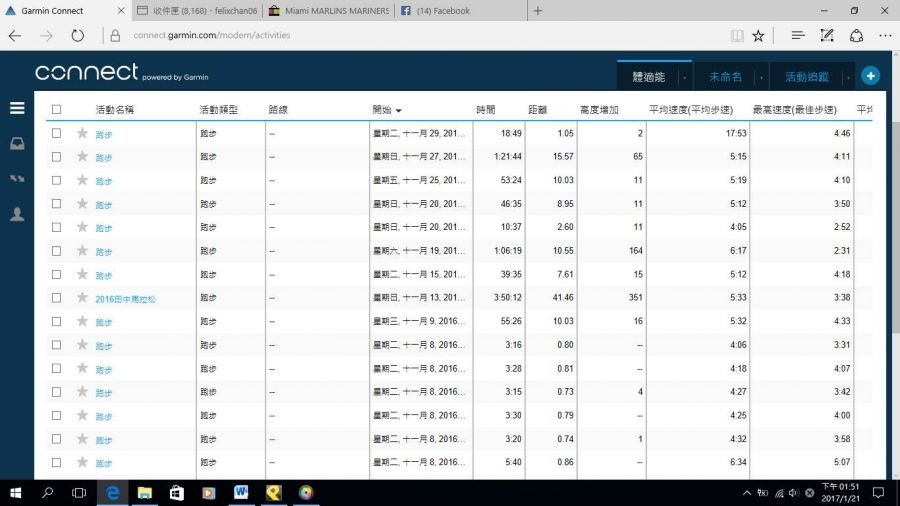Viewport: 900px width, 506px height.
Task: Click the share icon in browser toolbar
Action: coord(856,36)
